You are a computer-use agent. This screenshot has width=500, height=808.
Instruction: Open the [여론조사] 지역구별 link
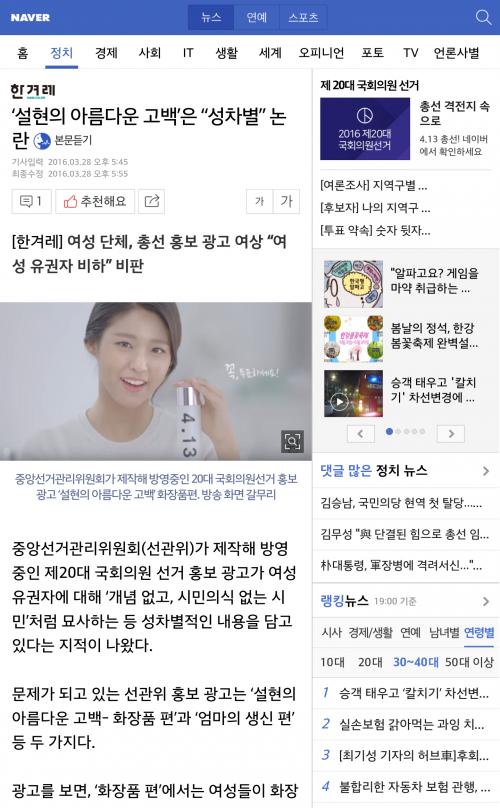tap(374, 185)
